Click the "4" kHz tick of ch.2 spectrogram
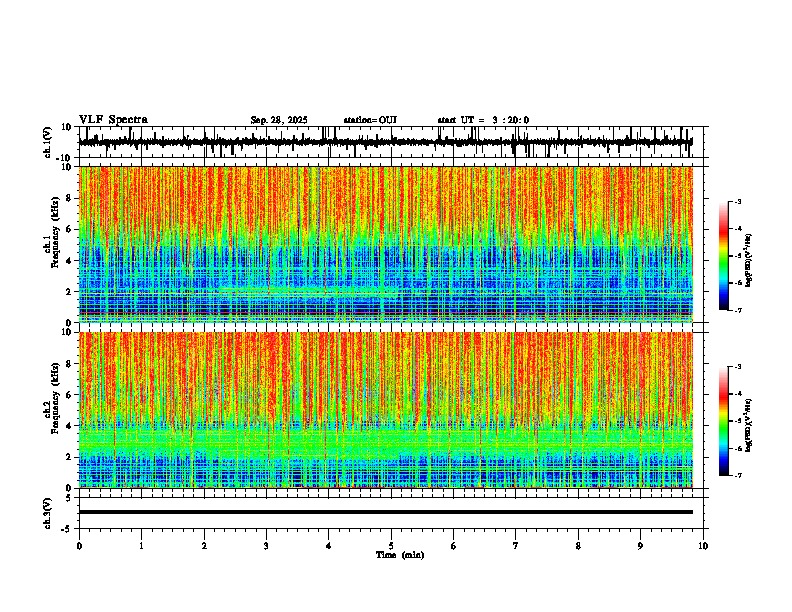 click(x=70, y=427)
